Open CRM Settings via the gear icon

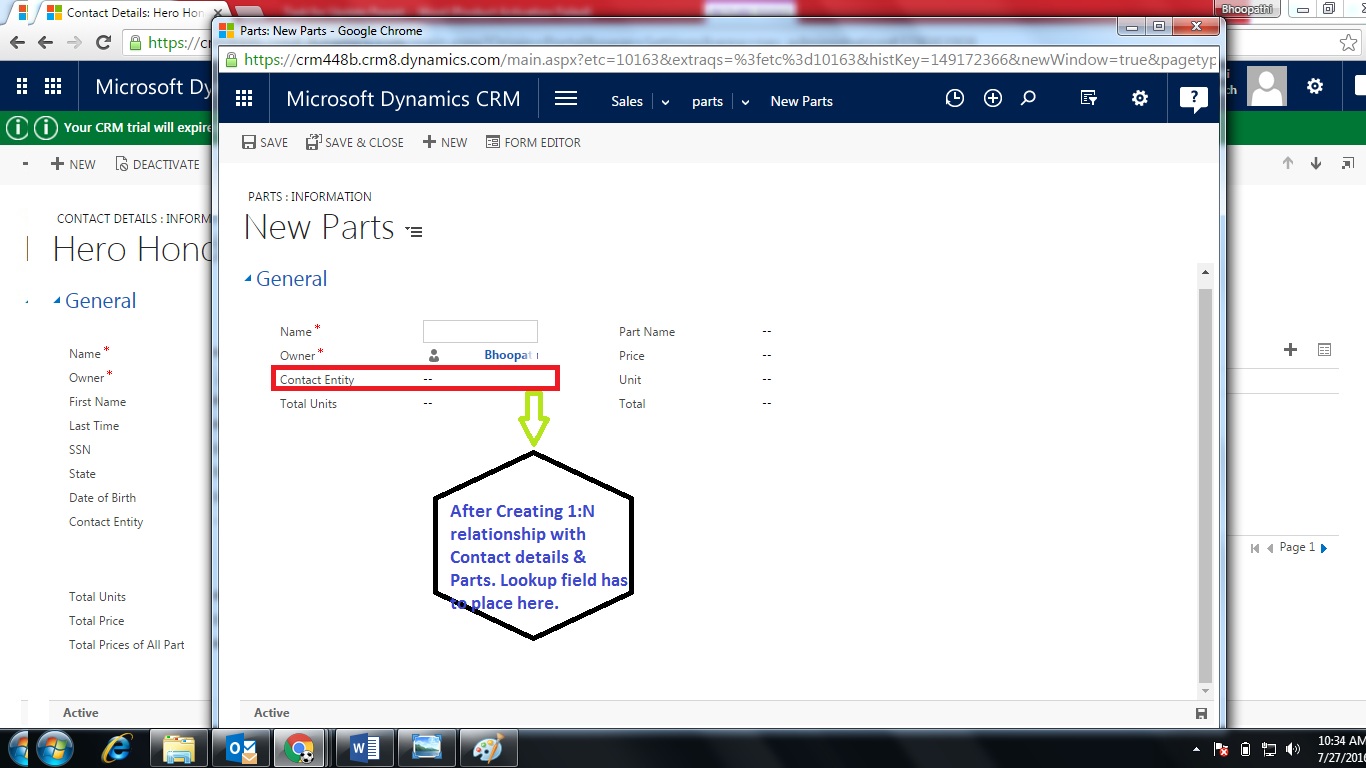click(x=1140, y=98)
